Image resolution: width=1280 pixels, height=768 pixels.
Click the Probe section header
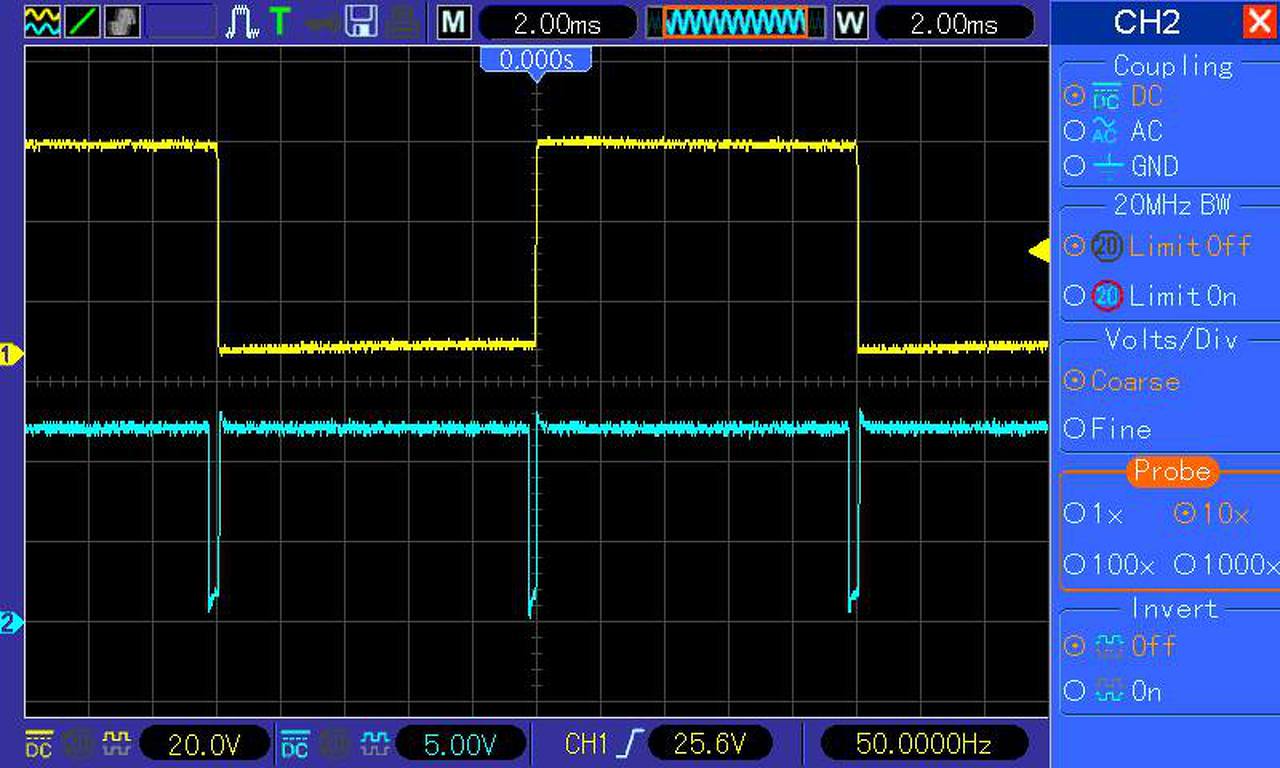point(1172,471)
